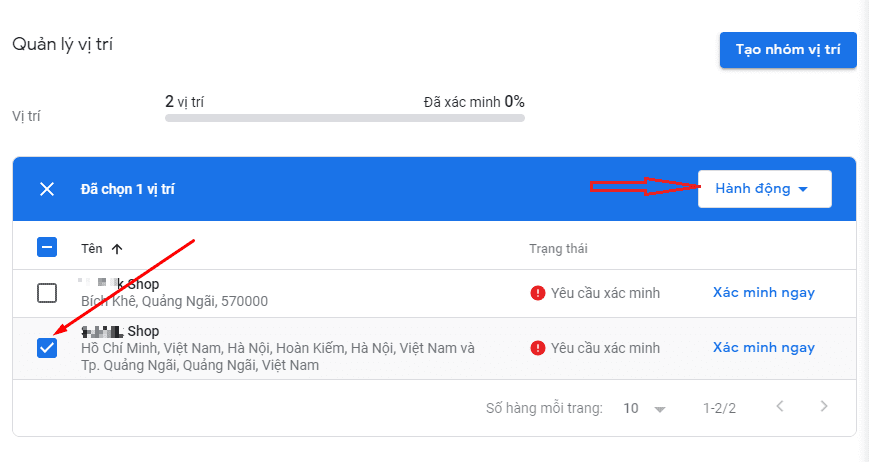Open the Hành động dropdown
Viewport: 869px width, 462px height.
point(764,189)
